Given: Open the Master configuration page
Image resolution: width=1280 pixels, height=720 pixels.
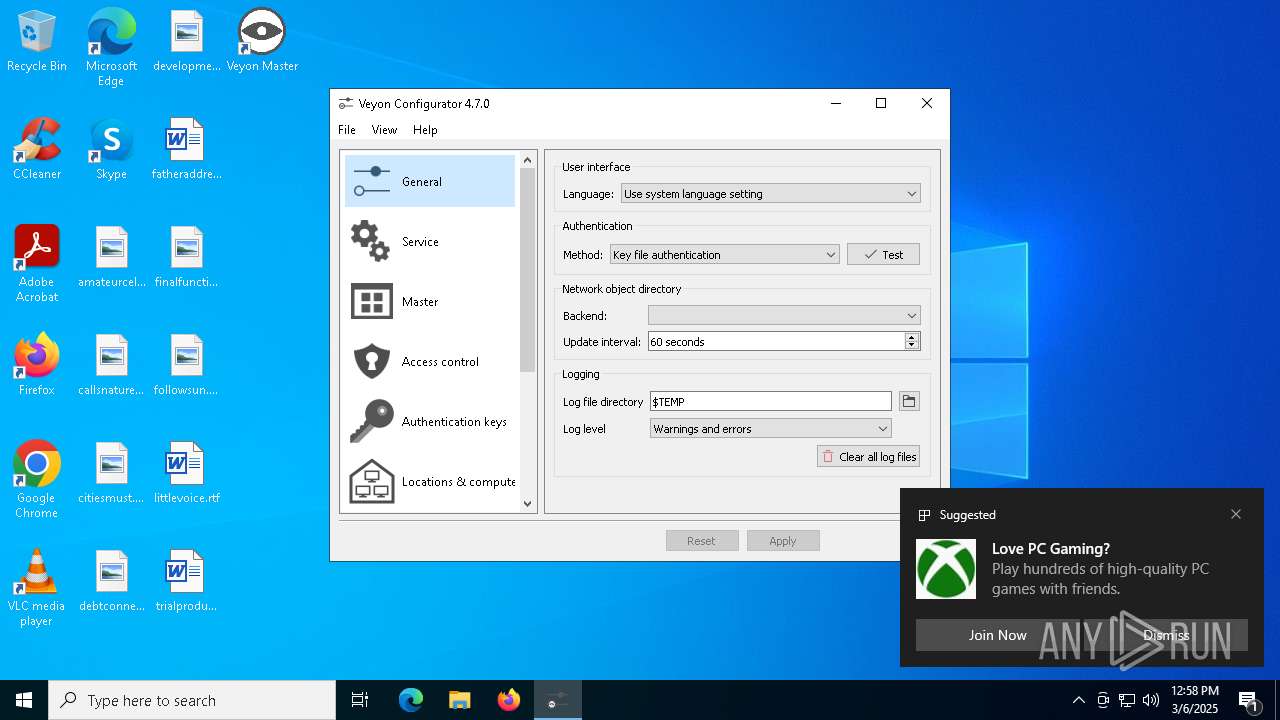Looking at the screenshot, I should click(430, 301).
